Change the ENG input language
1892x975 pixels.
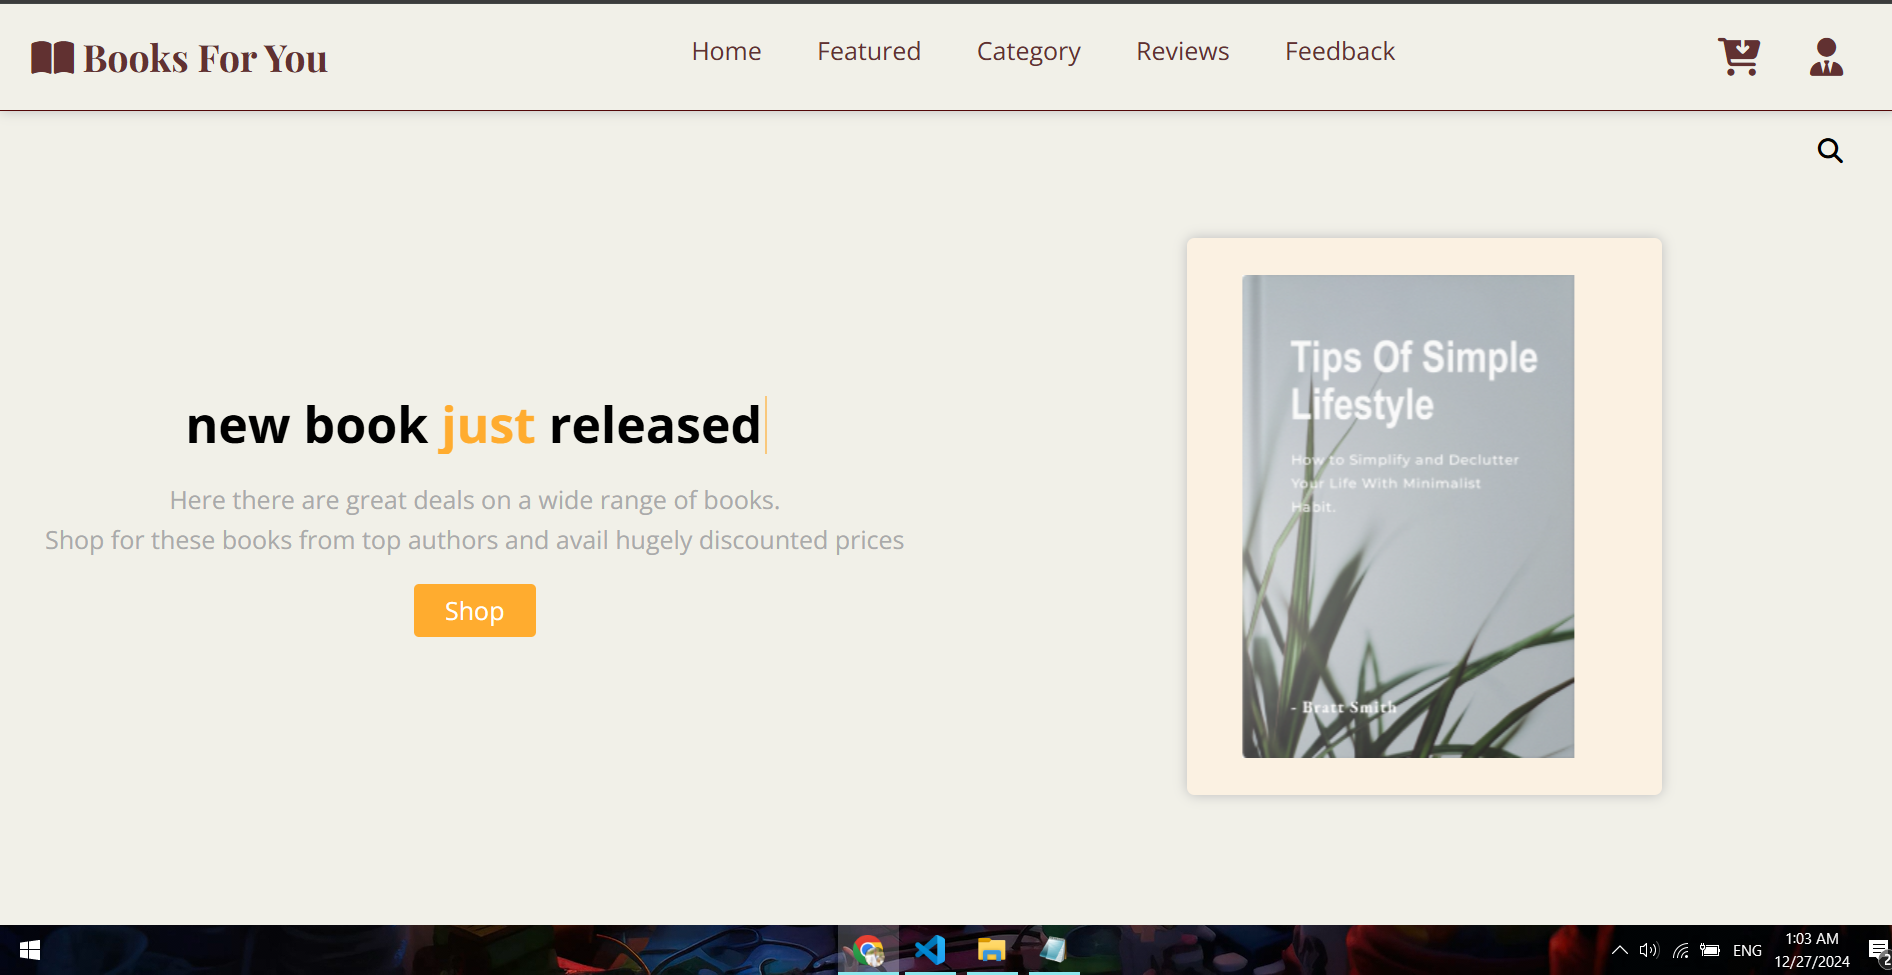[1747, 951]
